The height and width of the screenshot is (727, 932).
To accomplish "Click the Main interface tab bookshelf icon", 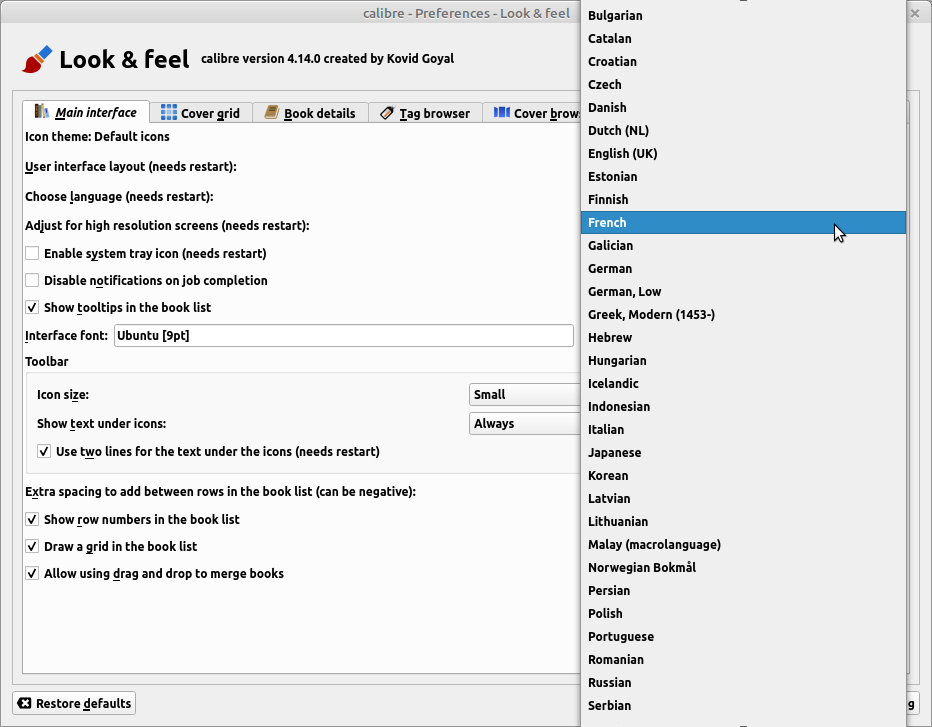I will [x=42, y=111].
